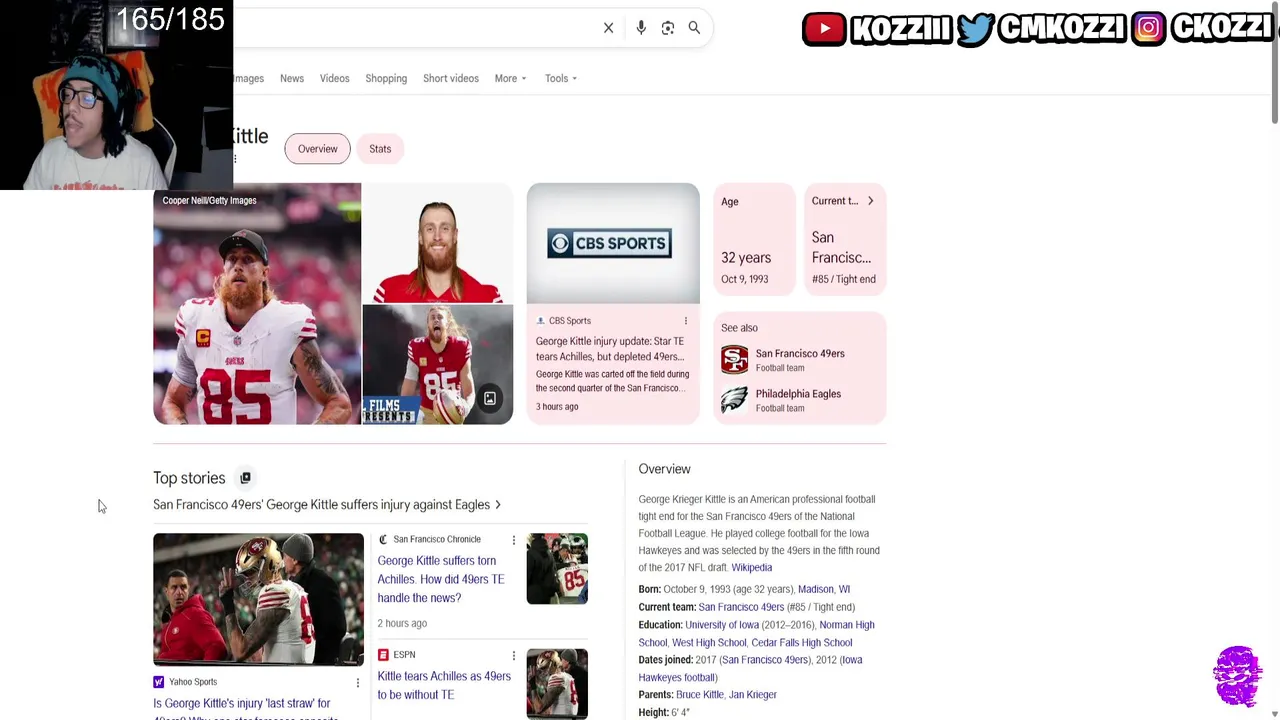Viewport: 1280px width, 720px height.
Task: Switch to the Videos tab
Action: coord(334,78)
